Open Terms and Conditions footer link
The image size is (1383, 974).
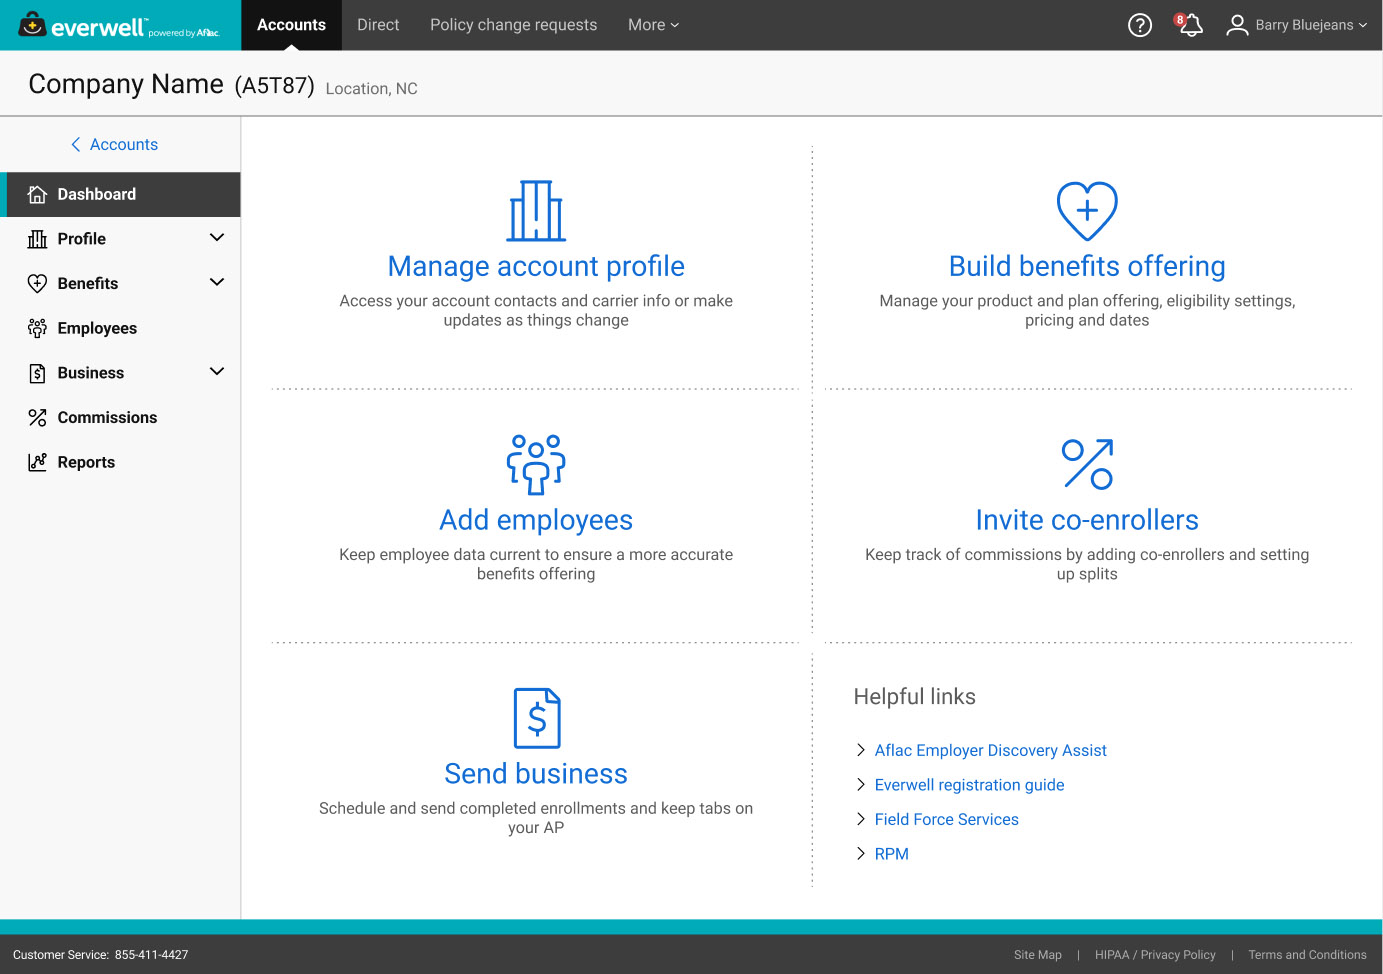coord(1307,955)
